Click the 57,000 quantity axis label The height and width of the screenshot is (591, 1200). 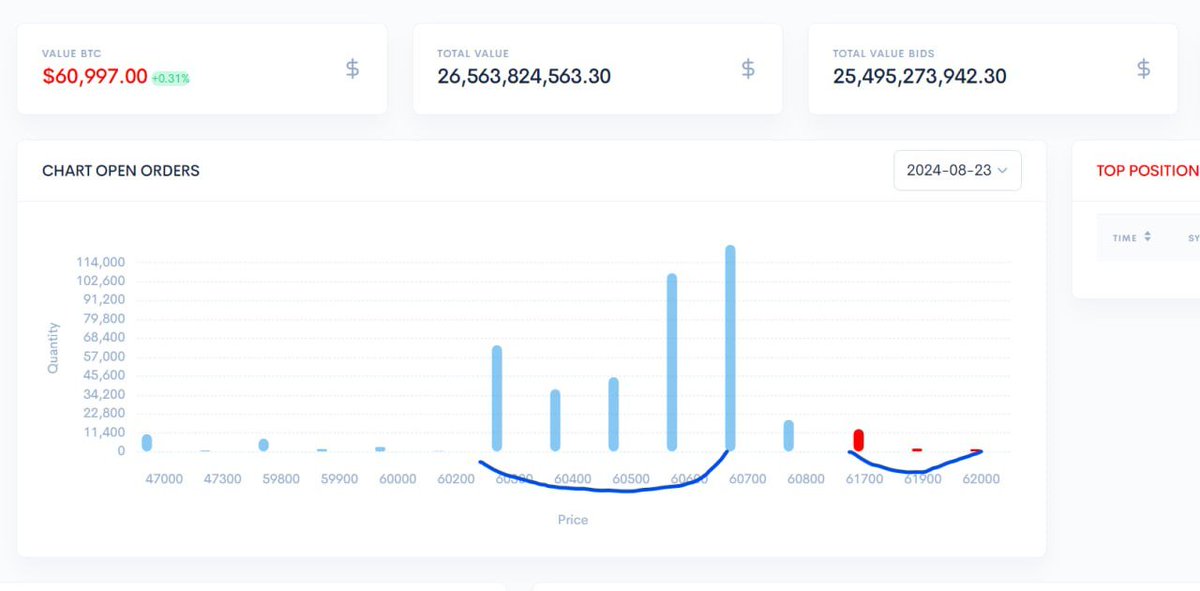104,357
